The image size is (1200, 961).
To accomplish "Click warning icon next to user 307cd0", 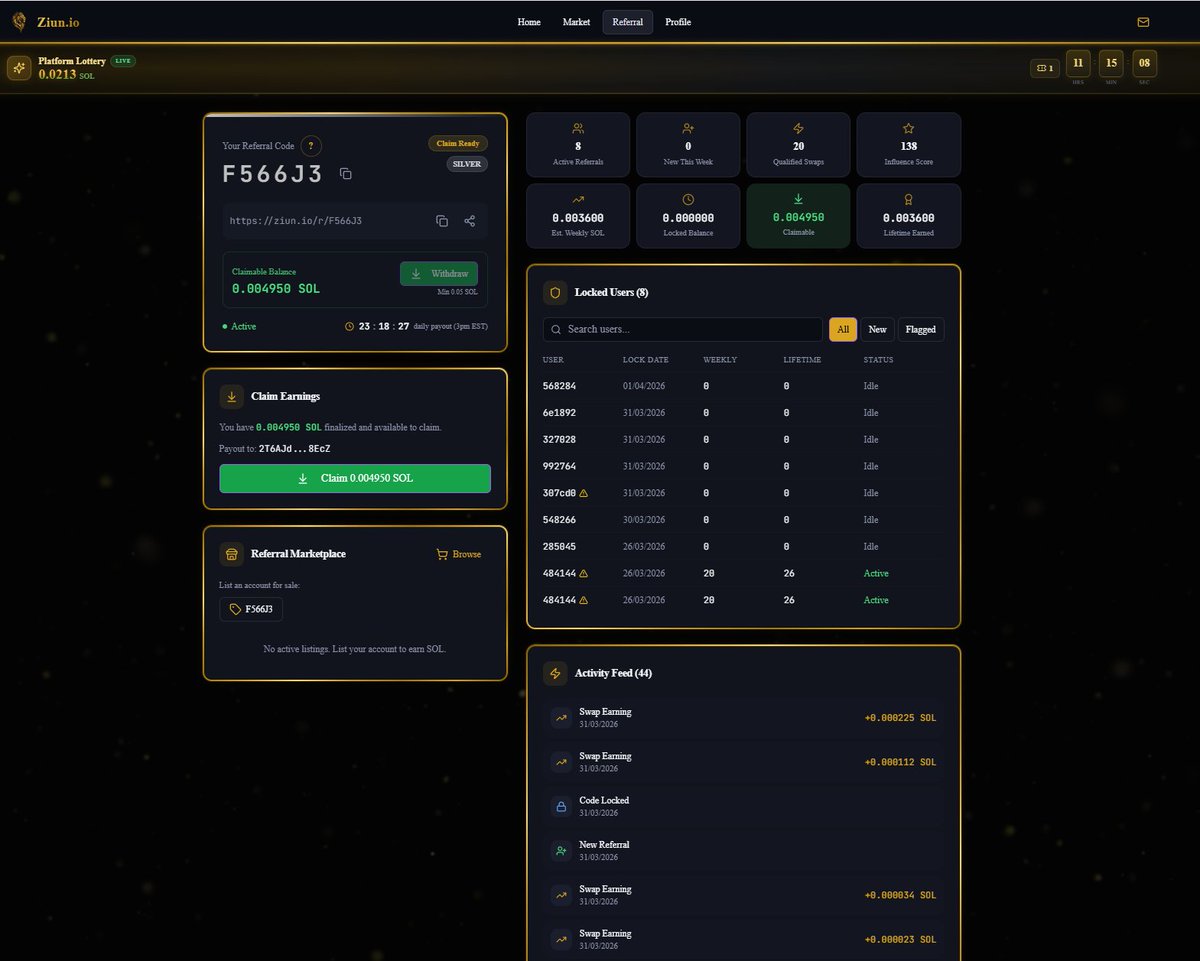I will click(x=584, y=493).
